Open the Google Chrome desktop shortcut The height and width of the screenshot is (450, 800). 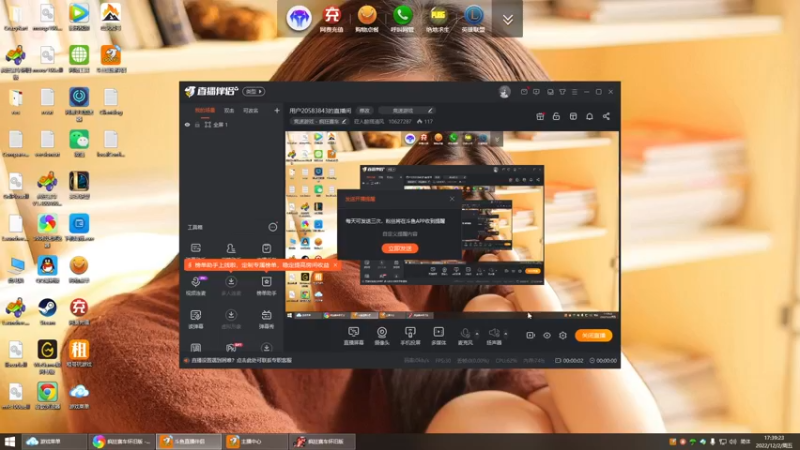tap(47, 395)
